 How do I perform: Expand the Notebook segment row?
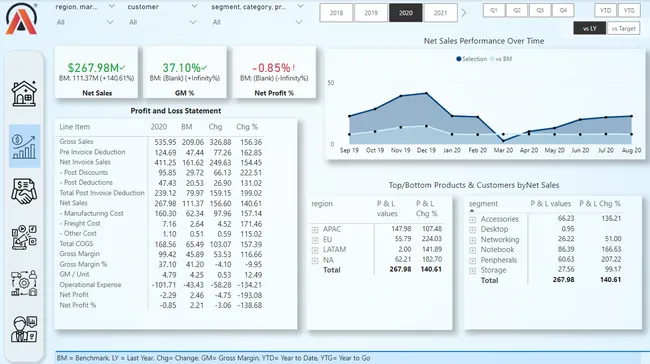pyautogui.click(x=472, y=250)
